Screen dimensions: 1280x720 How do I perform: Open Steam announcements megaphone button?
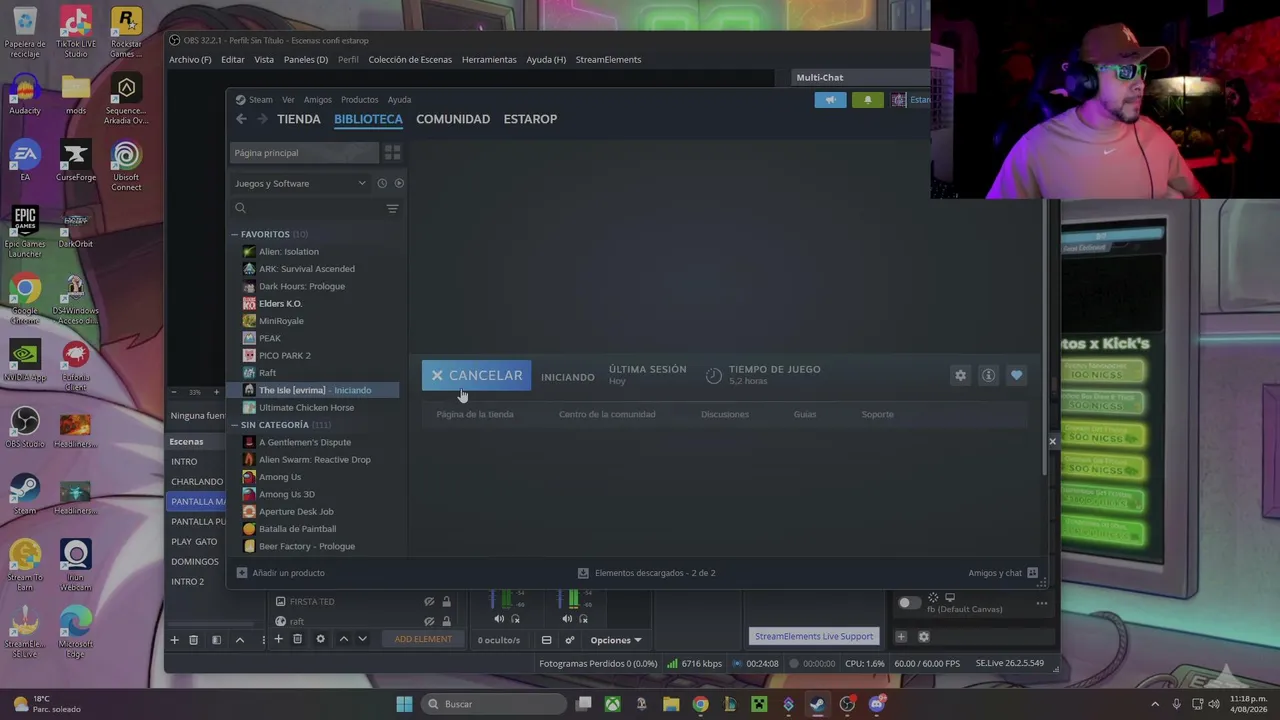pyautogui.click(x=830, y=100)
